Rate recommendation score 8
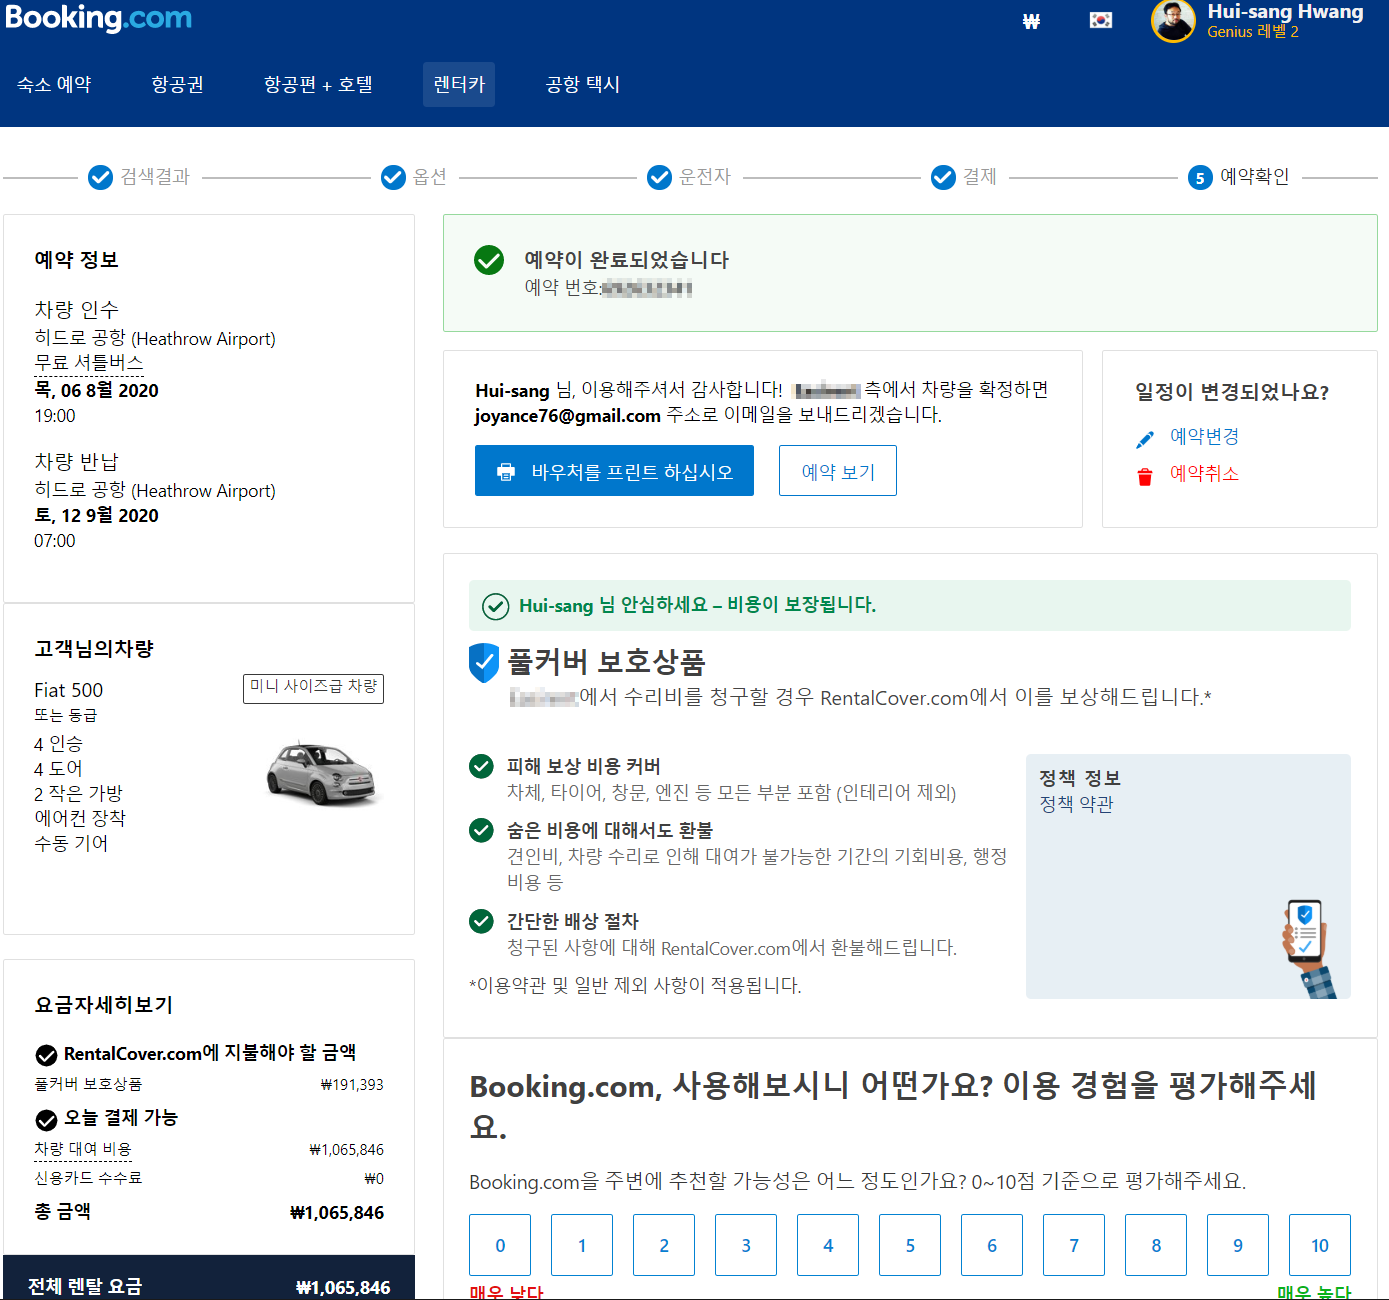Viewport: 1389px width, 1300px height. 1156,1245
